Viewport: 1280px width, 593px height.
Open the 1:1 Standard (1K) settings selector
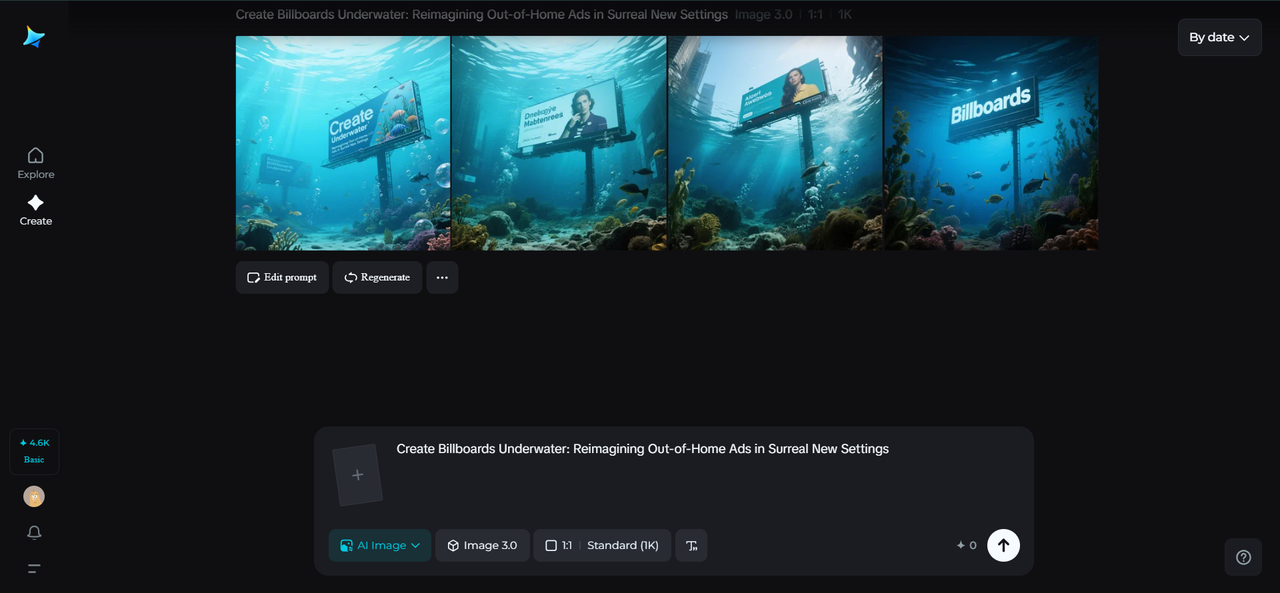click(601, 545)
